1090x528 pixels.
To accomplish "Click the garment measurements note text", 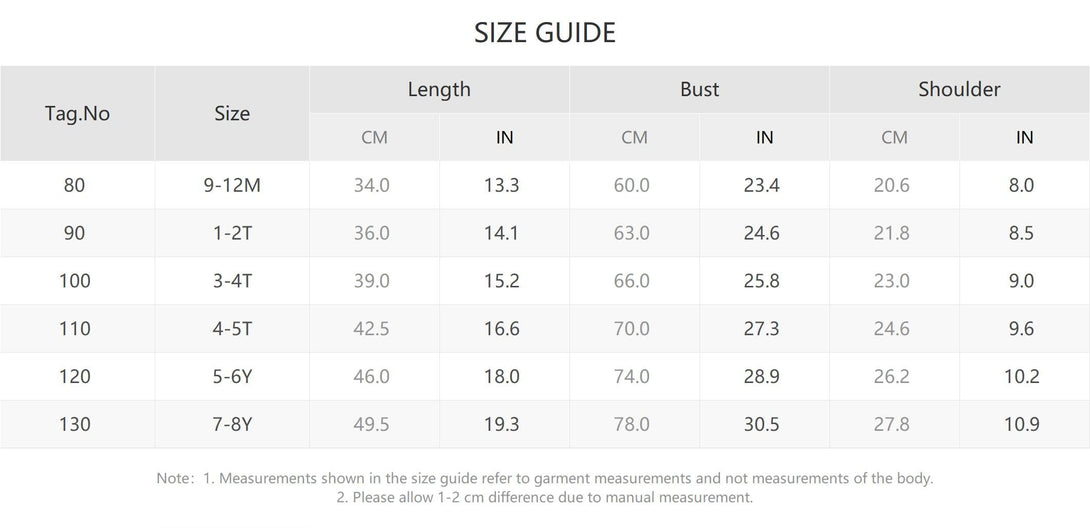I will (545, 479).
